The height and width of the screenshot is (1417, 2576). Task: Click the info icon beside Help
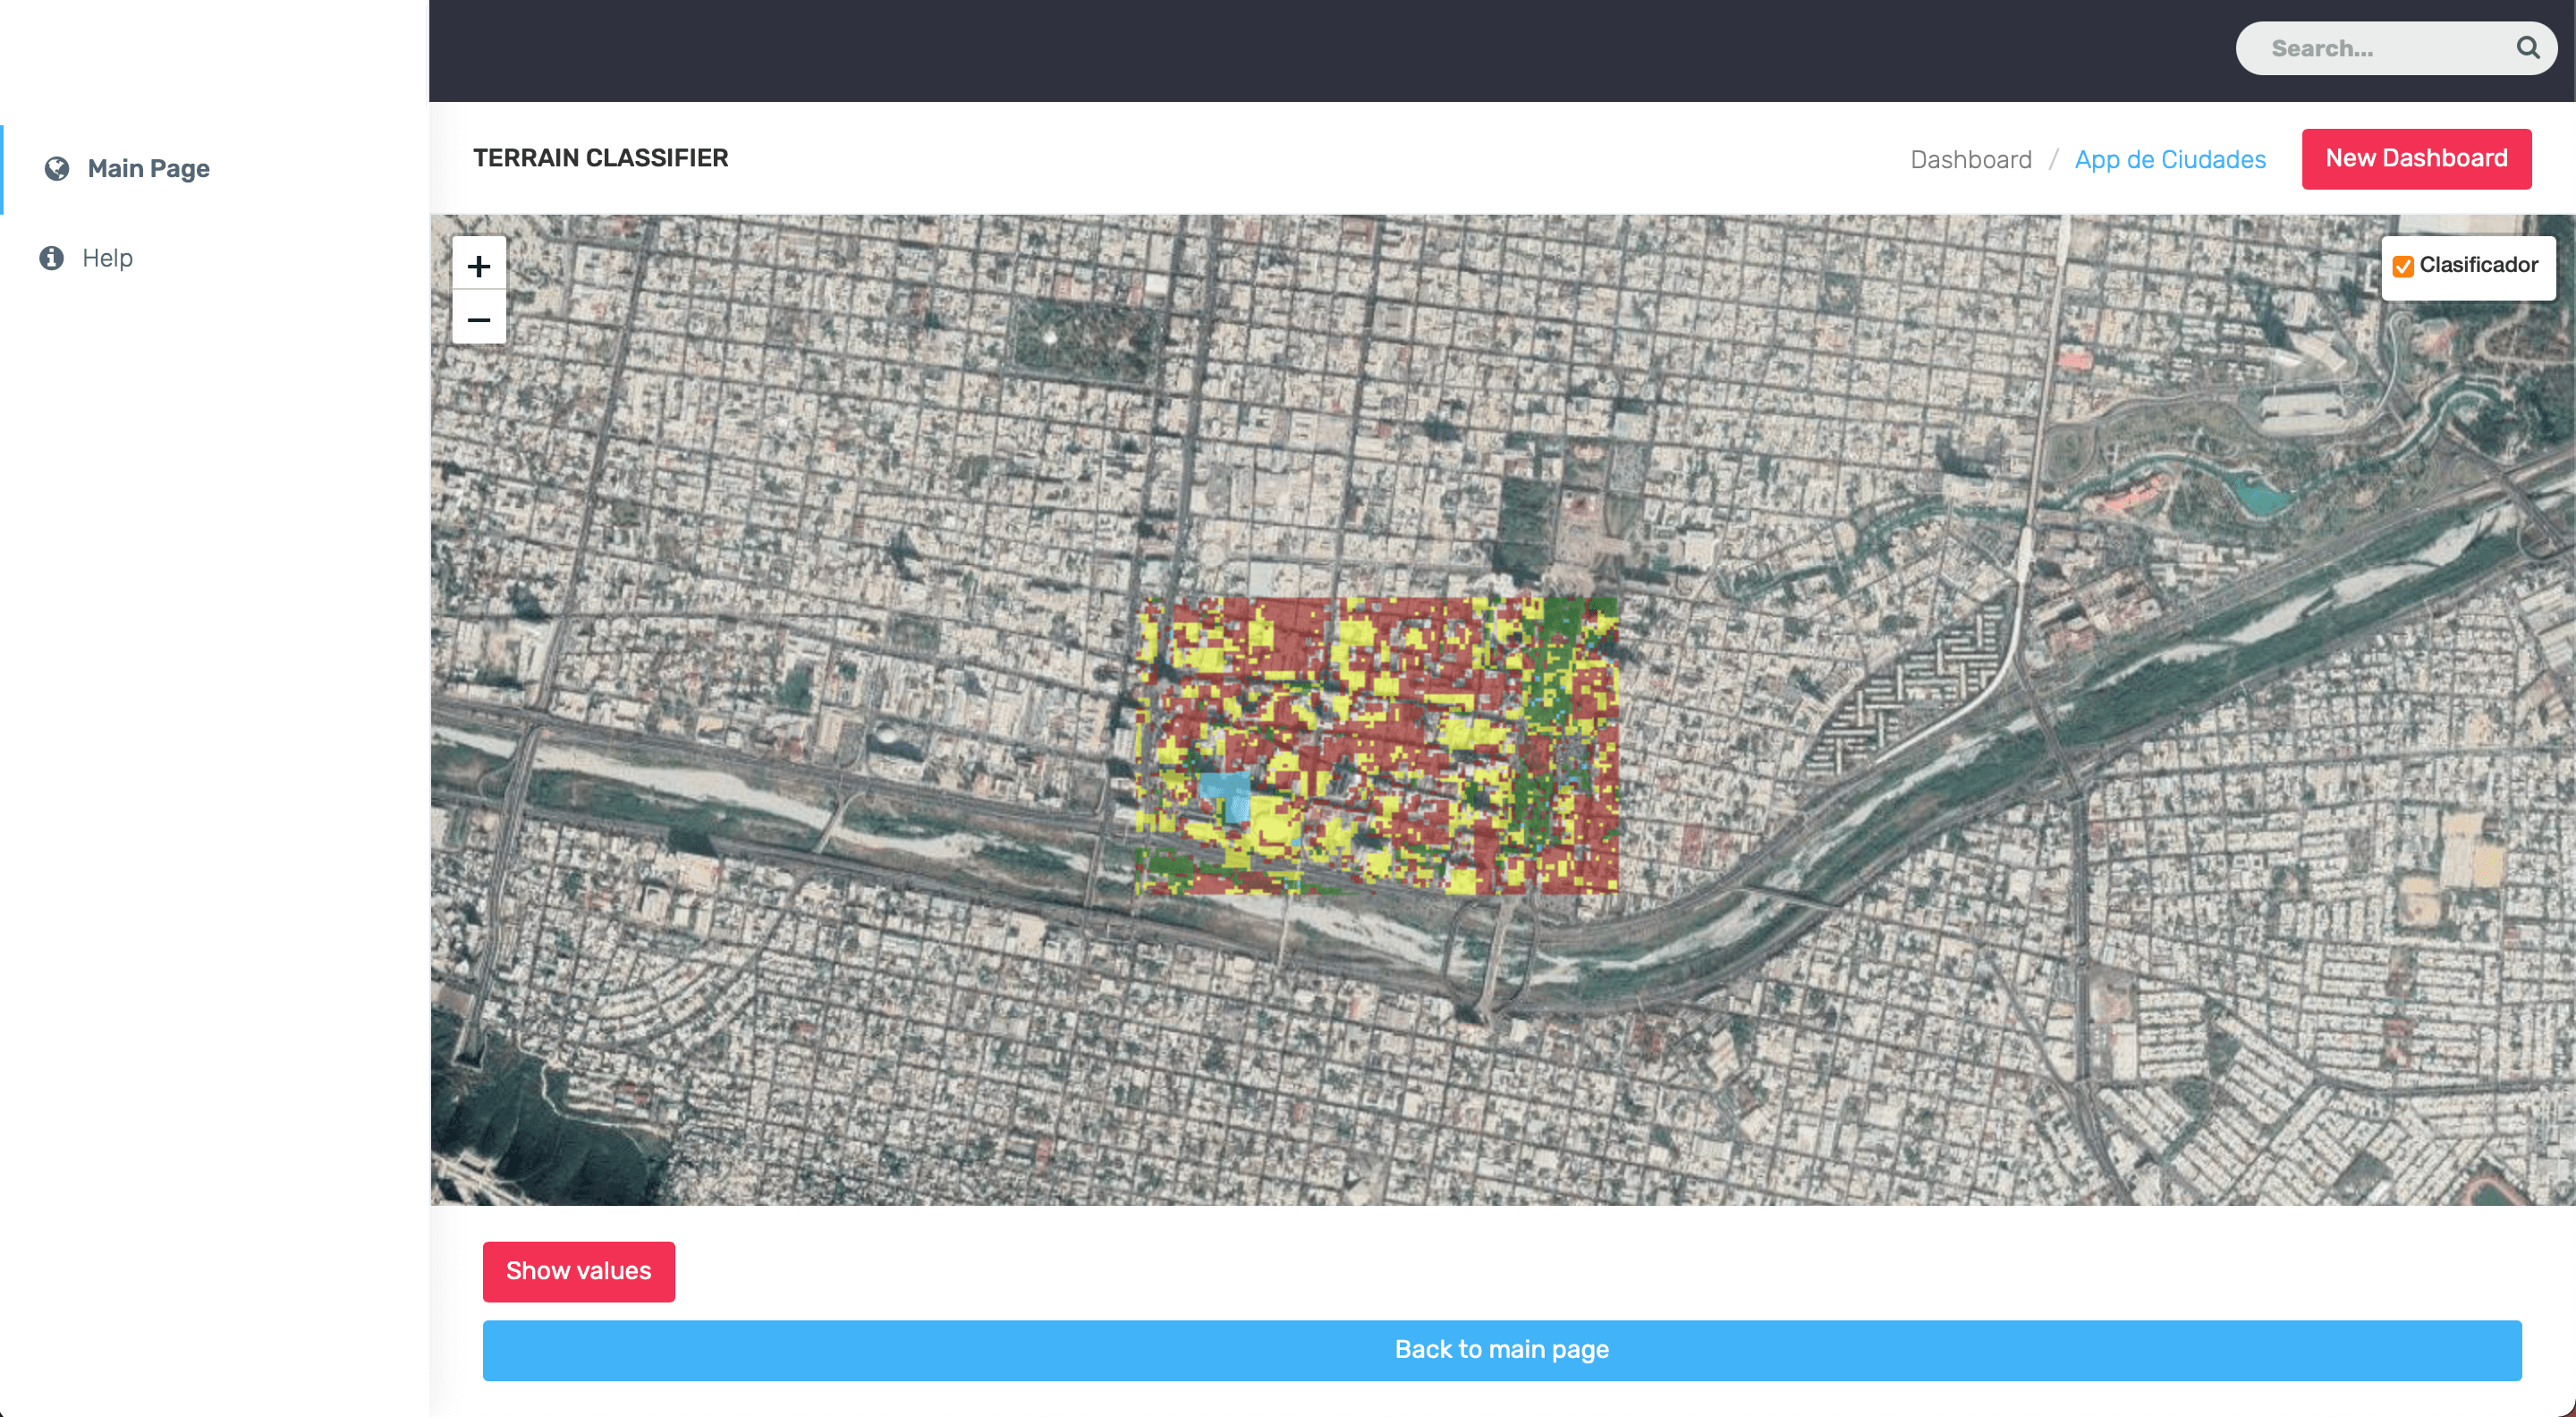(x=52, y=258)
